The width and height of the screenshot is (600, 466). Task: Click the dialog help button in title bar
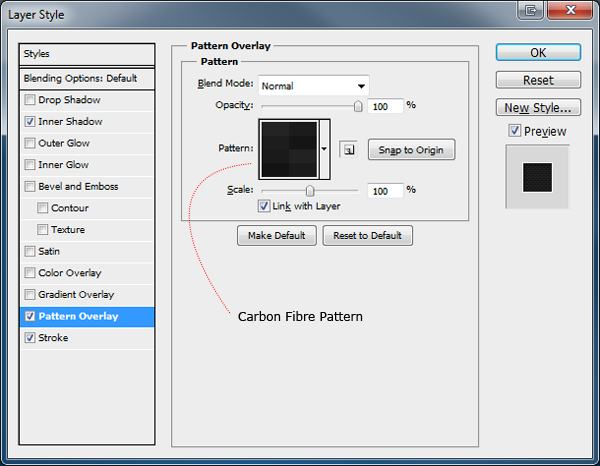point(531,10)
